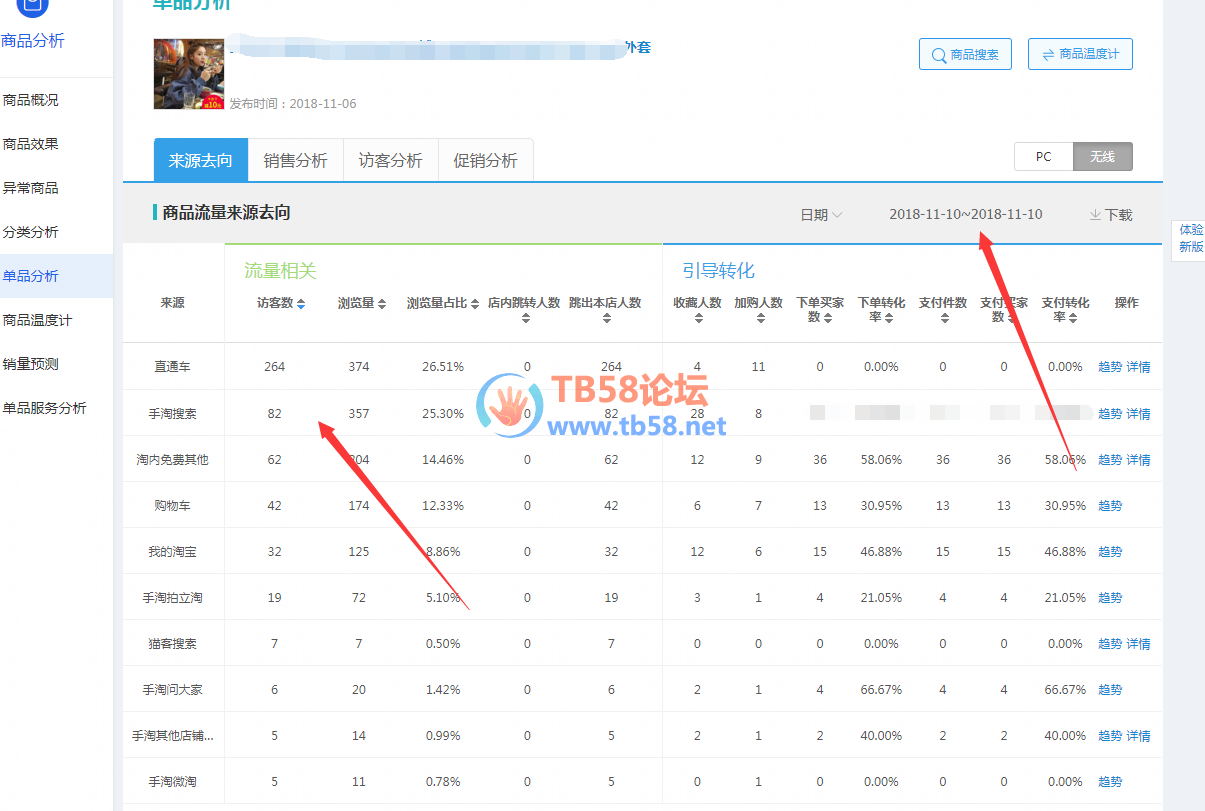Sort by 浏览量 column sort icon
The height and width of the screenshot is (811, 1205).
click(382, 304)
